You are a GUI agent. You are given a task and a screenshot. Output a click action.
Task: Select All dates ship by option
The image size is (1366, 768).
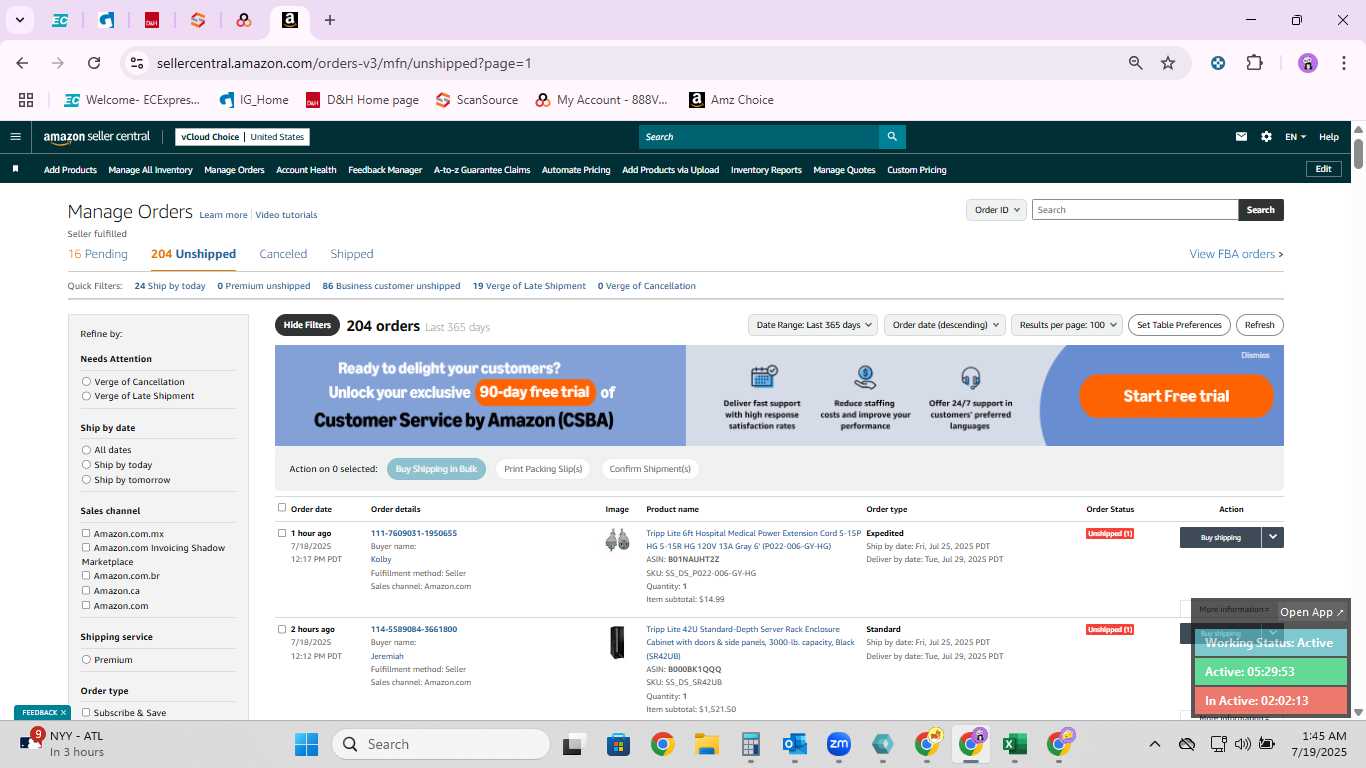click(86, 450)
